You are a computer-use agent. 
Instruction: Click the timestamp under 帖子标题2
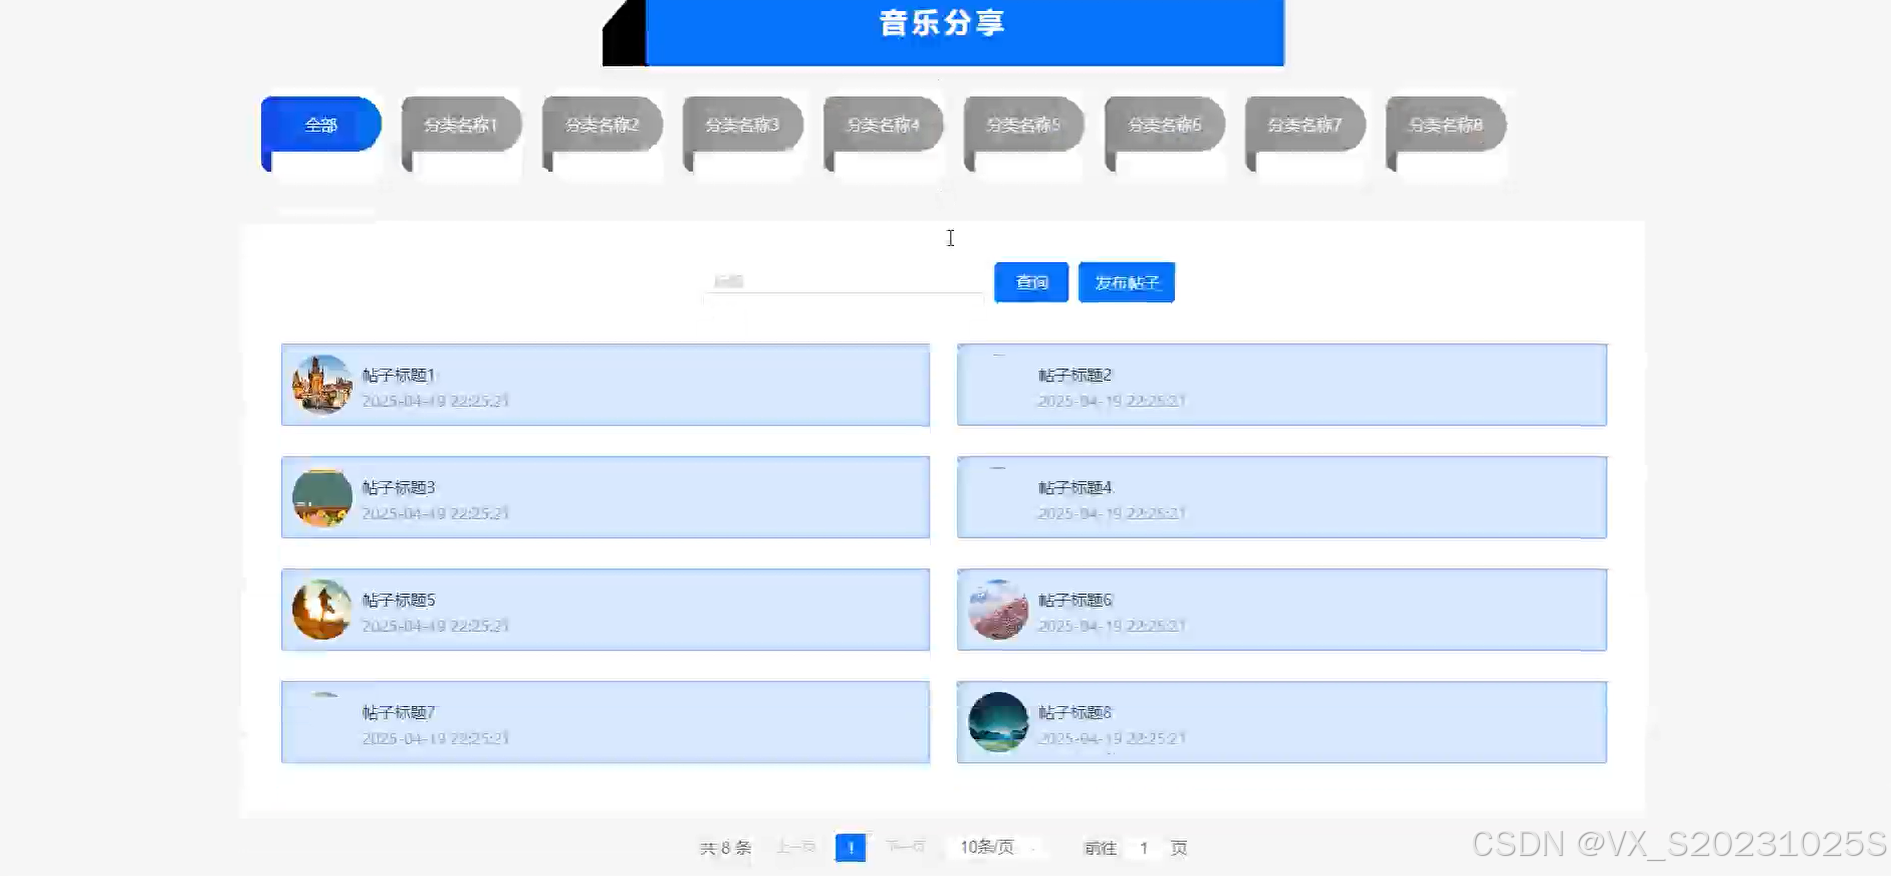[1111, 401]
